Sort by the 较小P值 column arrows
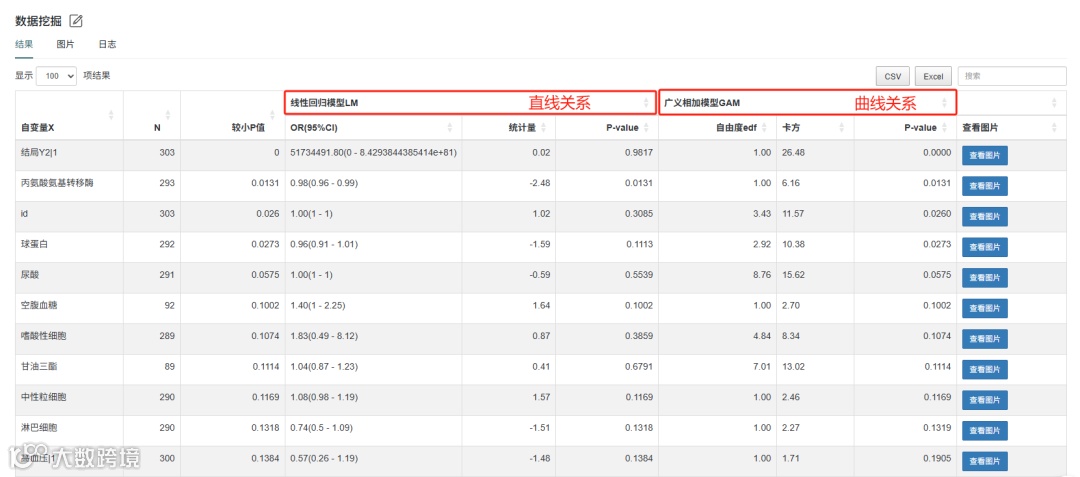The width and height of the screenshot is (1080, 477). pyautogui.click(x=272, y=116)
